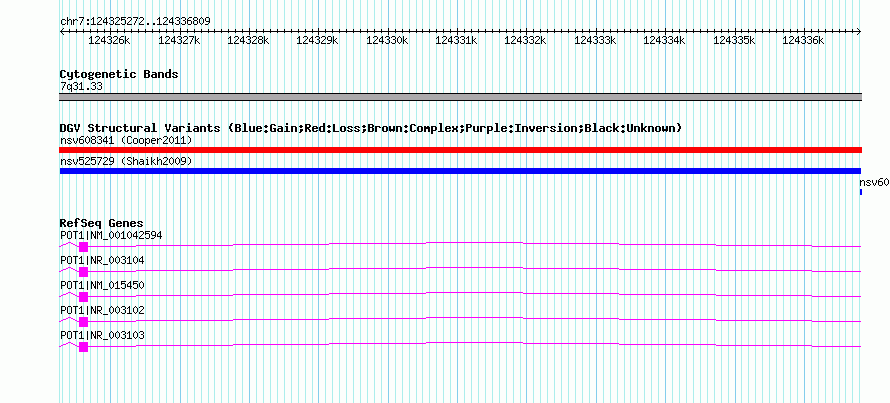
Task: Select the POT1|NM_001042594 transcript label
Action: coord(111,236)
